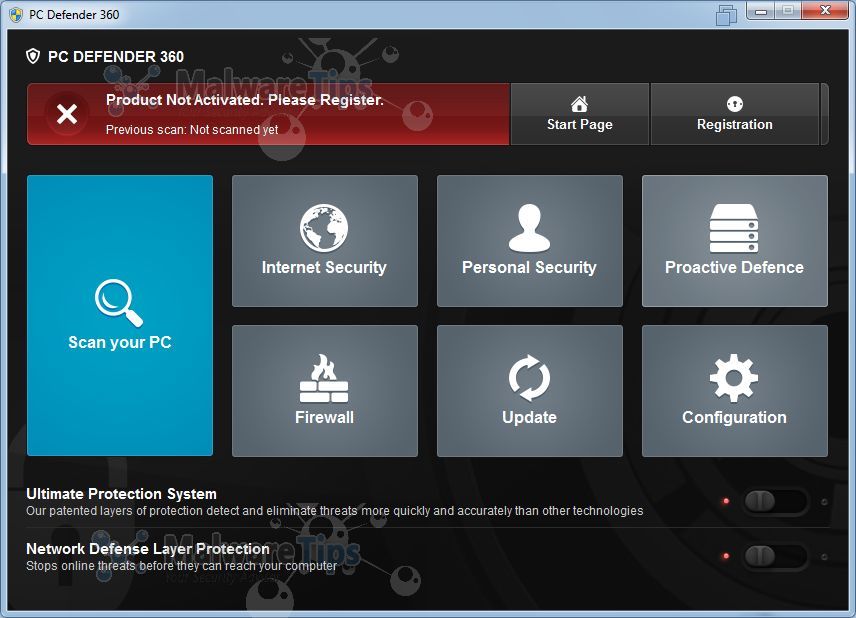Click 'Previous scan: Not scanned yet' text
Screen dimensions: 856x618
coord(192,130)
